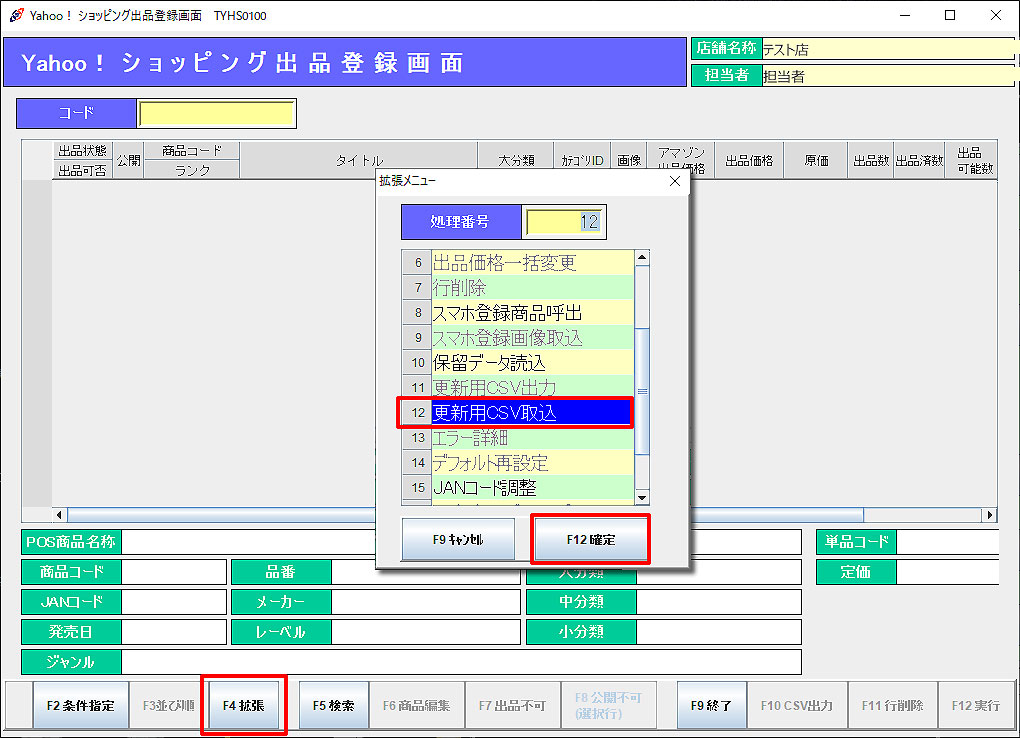Click the menu list scroll-down arrow

click(642, 497)
